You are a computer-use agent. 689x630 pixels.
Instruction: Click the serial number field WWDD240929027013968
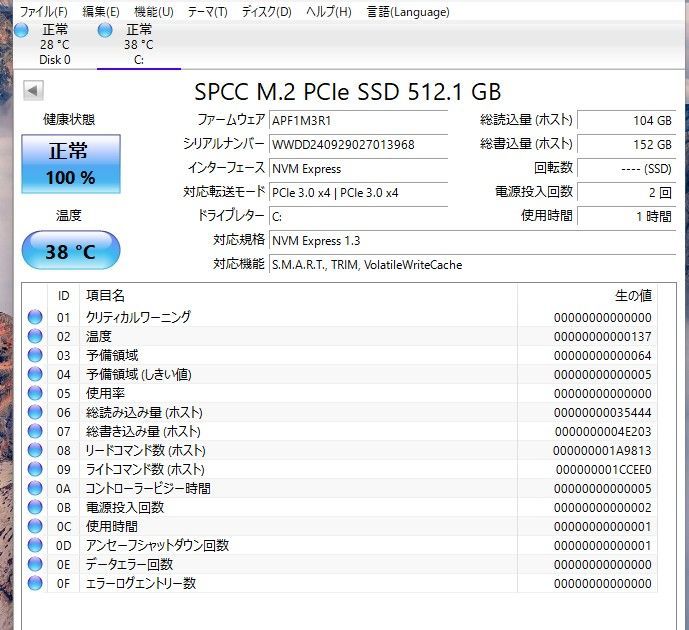click(358, 145)
